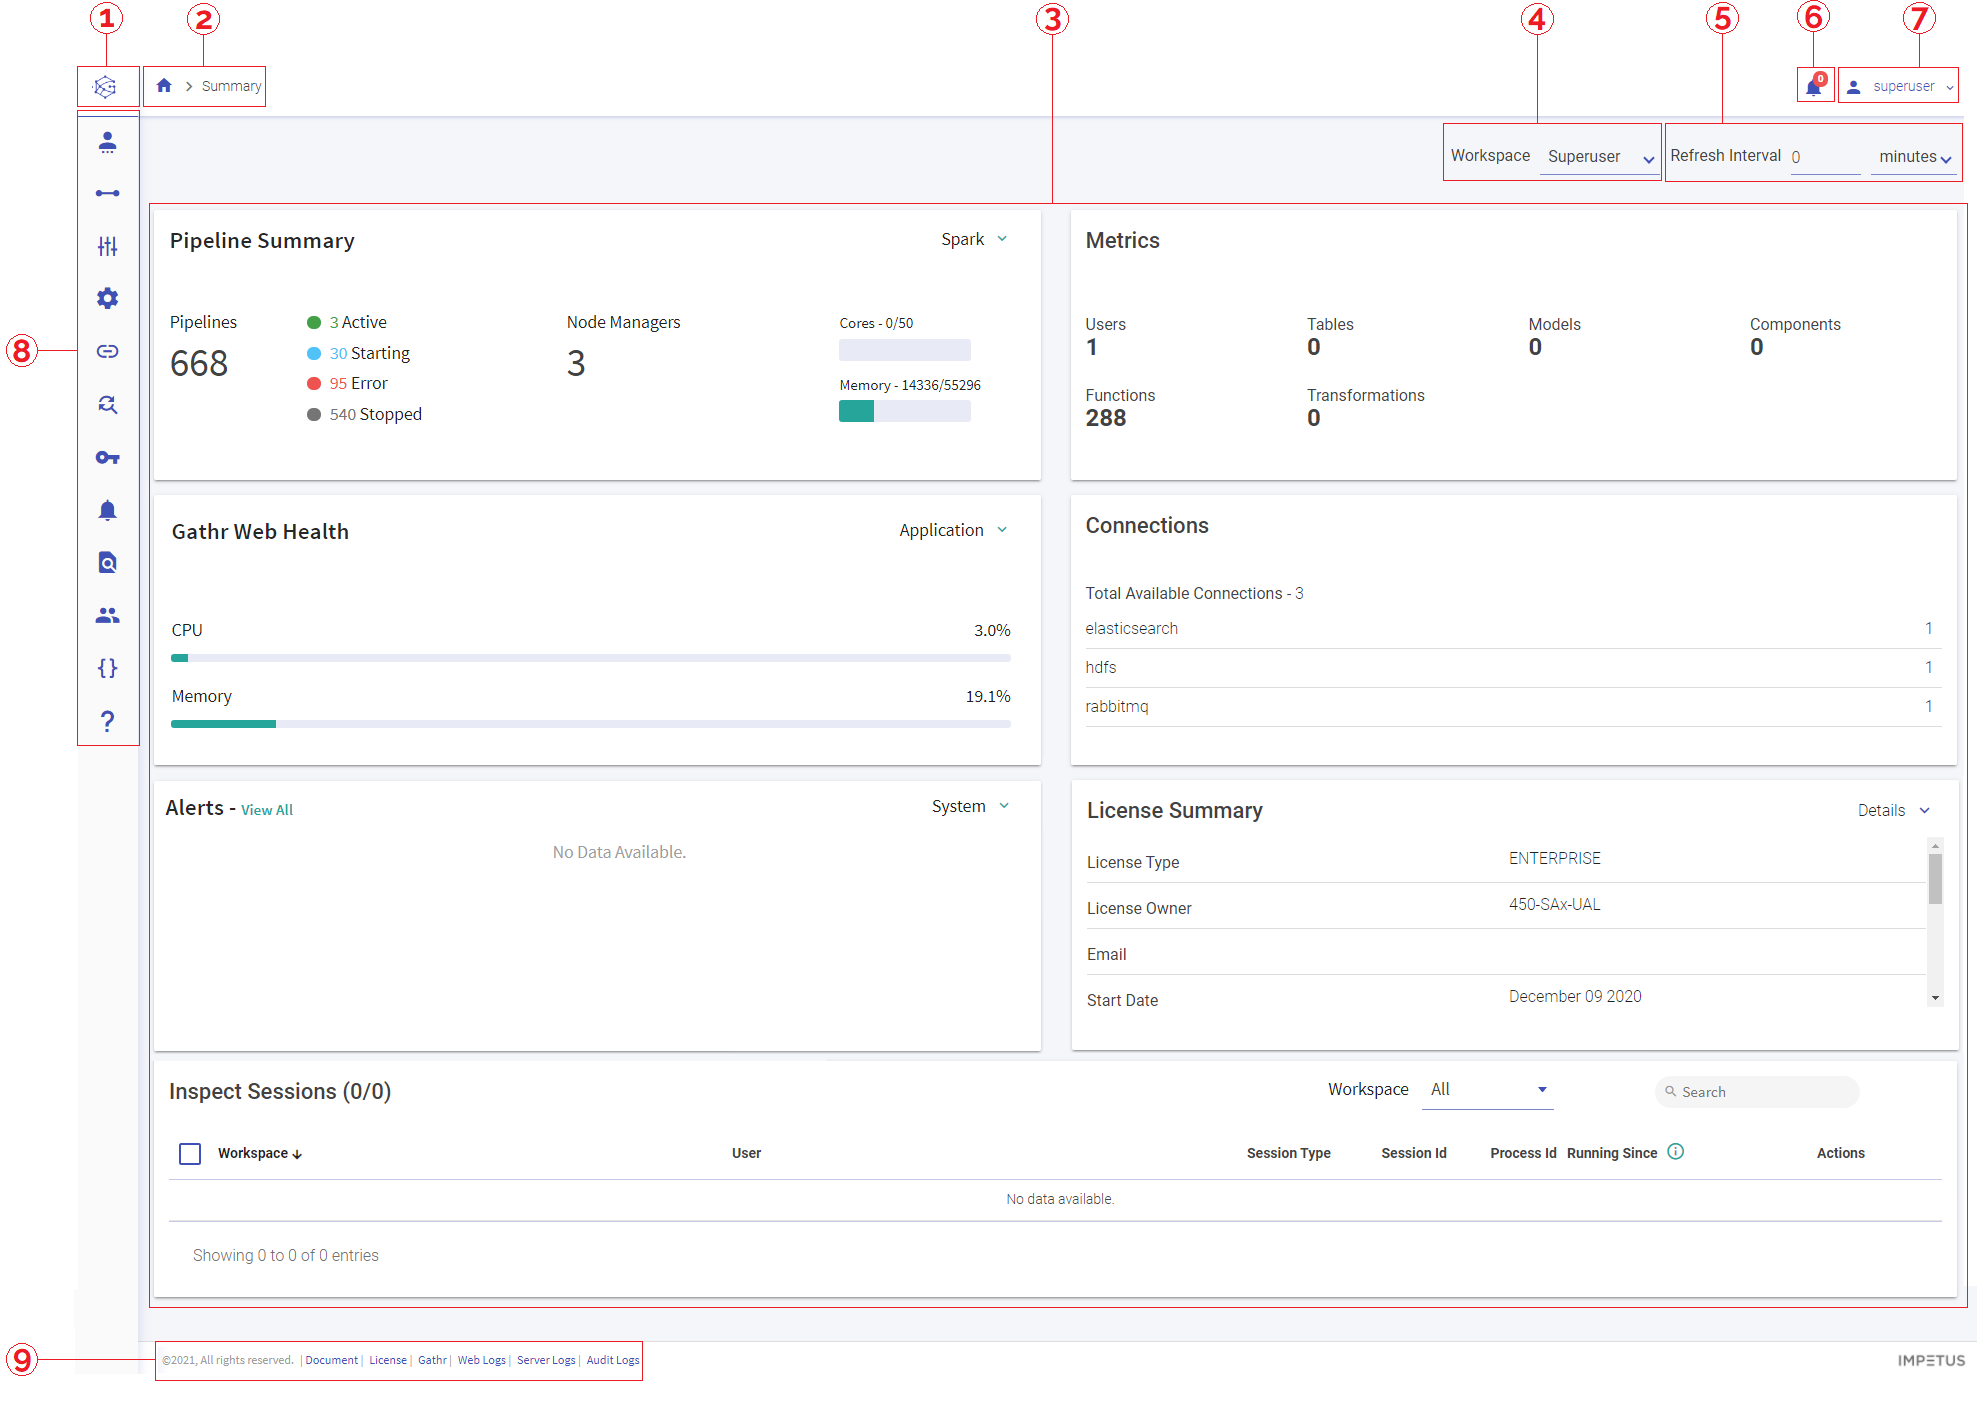
Task: Open refresh interval minutes dropdown
Action: pos(1914,157)
